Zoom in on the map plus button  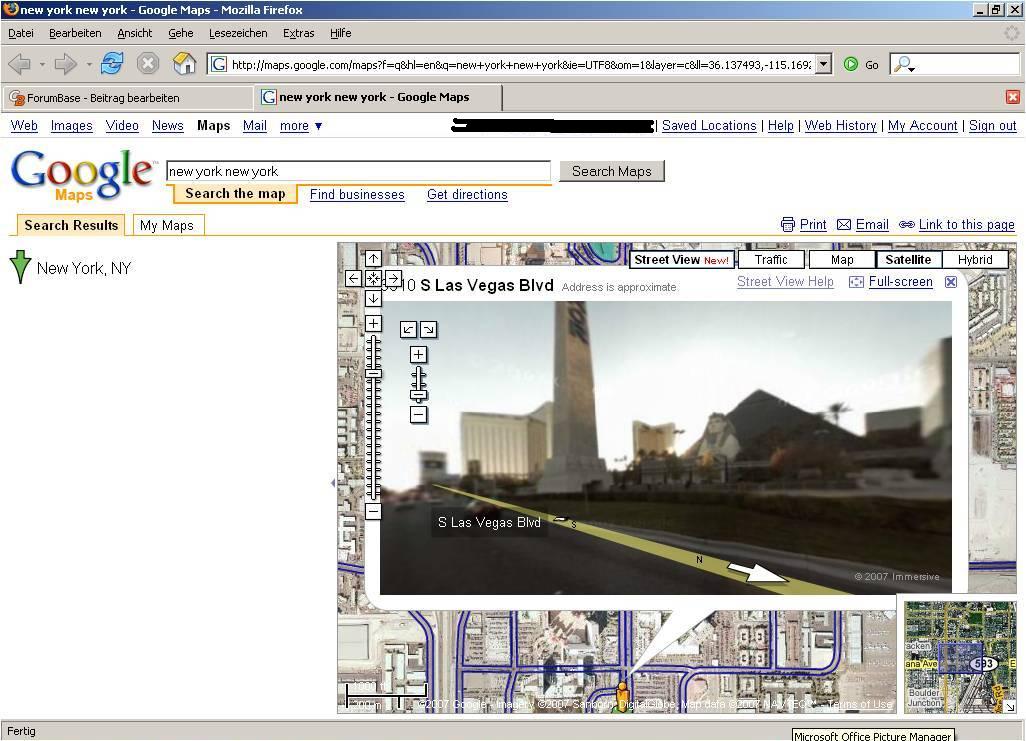coord(373,323)
